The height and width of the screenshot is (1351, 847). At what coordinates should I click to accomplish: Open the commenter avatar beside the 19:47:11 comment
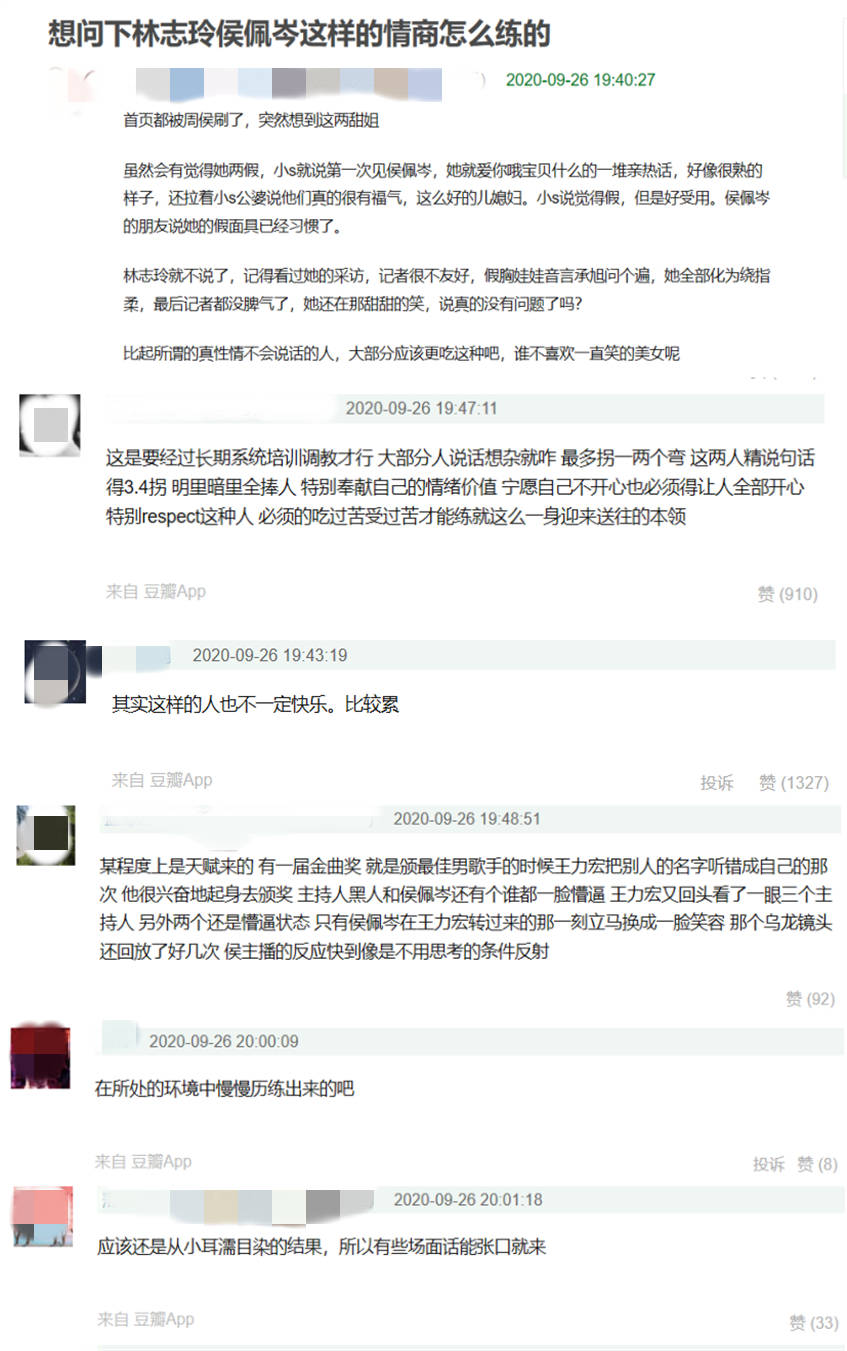(50, 425)
